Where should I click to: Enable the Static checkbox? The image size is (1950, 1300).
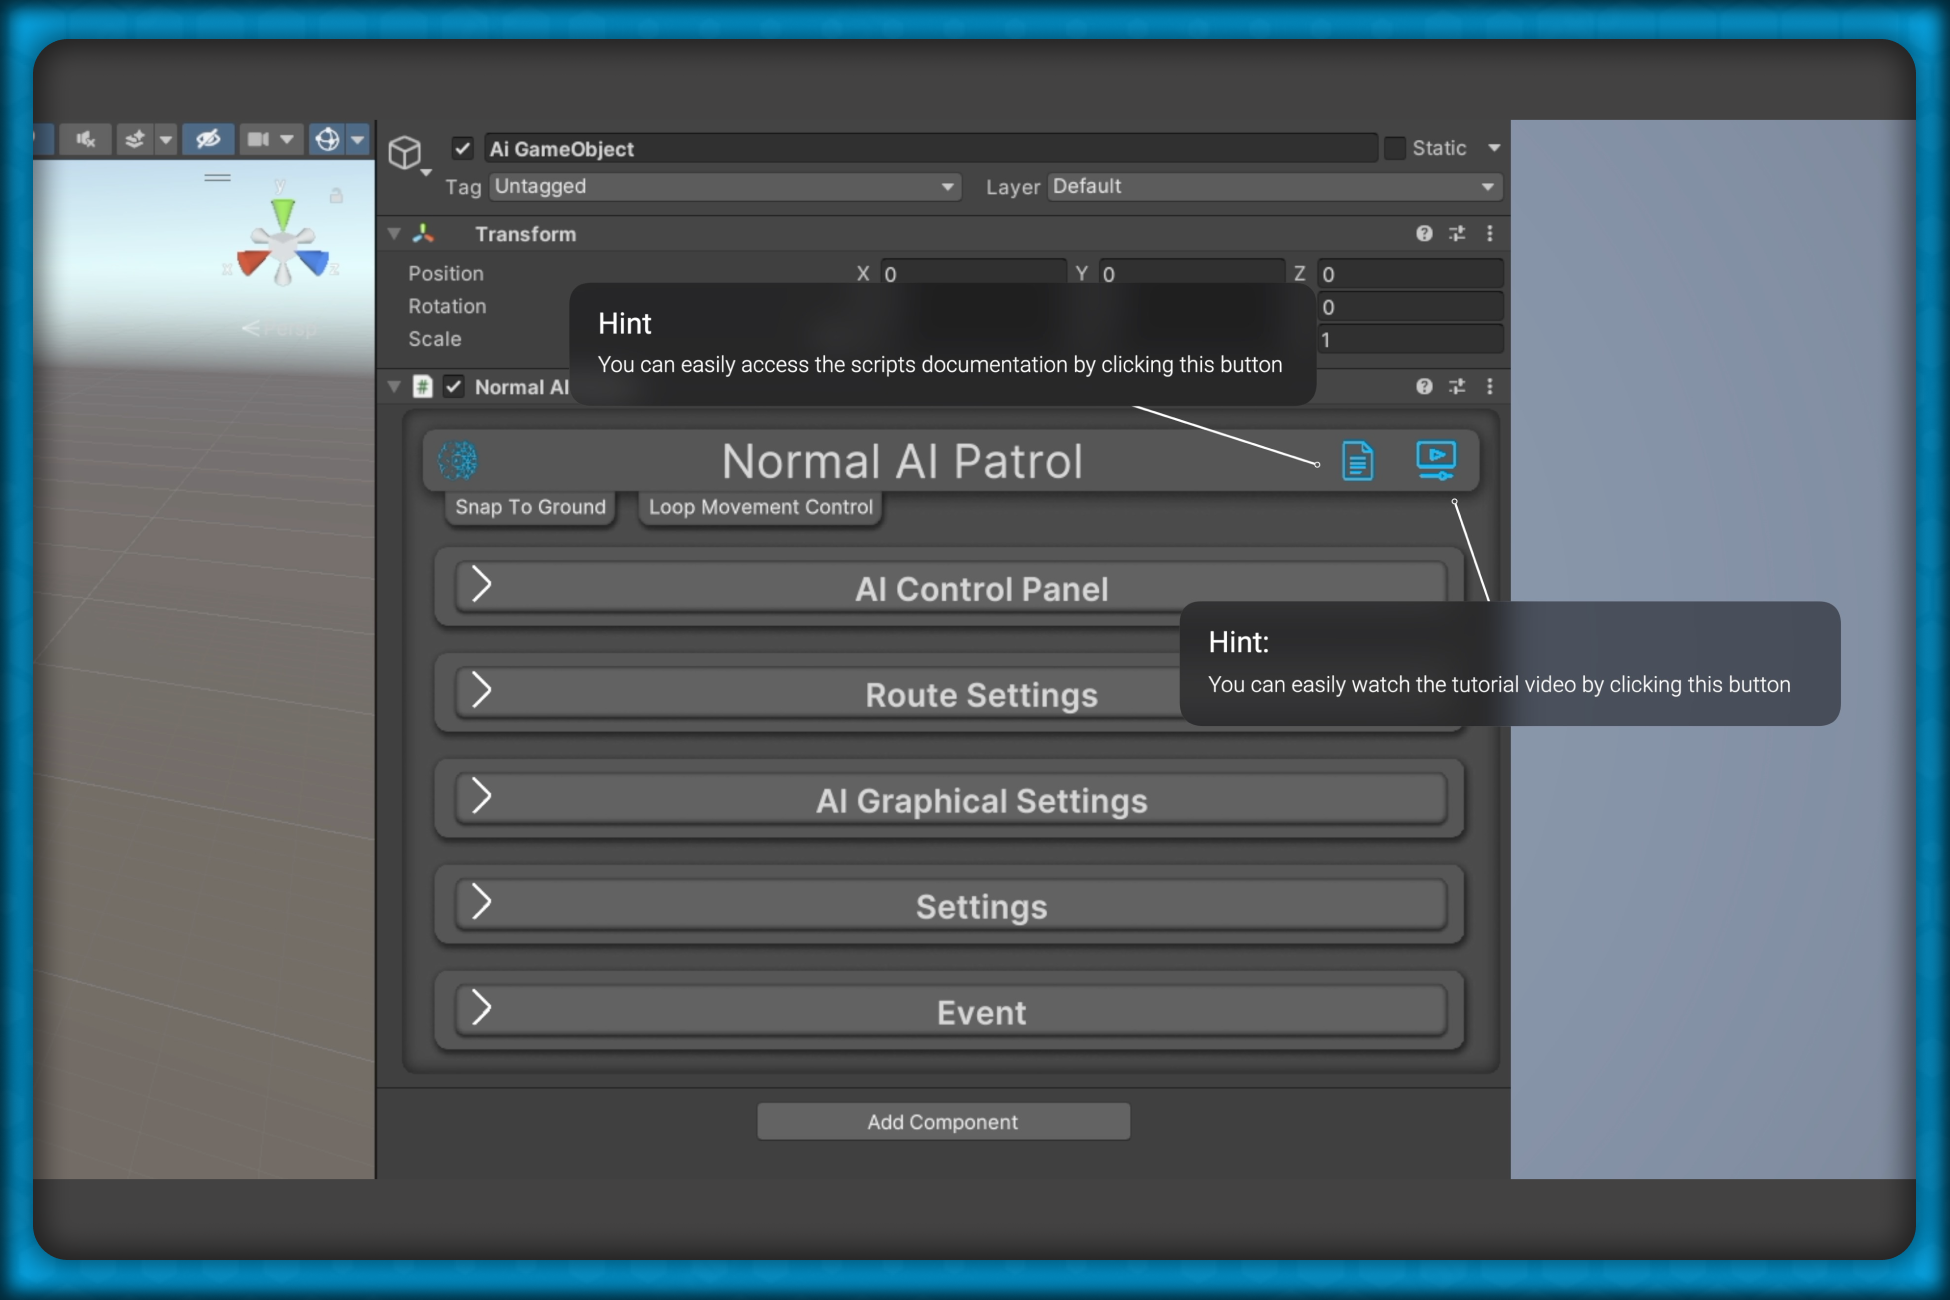1395,148
